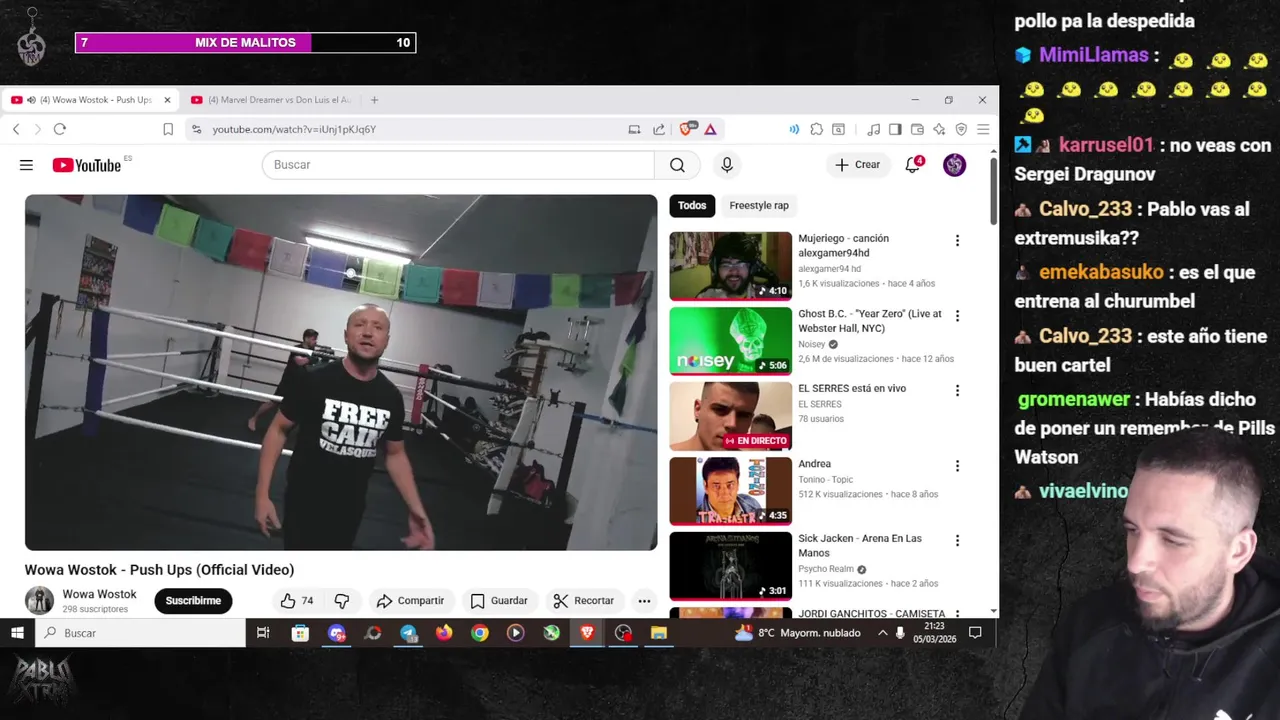Close the Wowa Wostok tab

167,100
